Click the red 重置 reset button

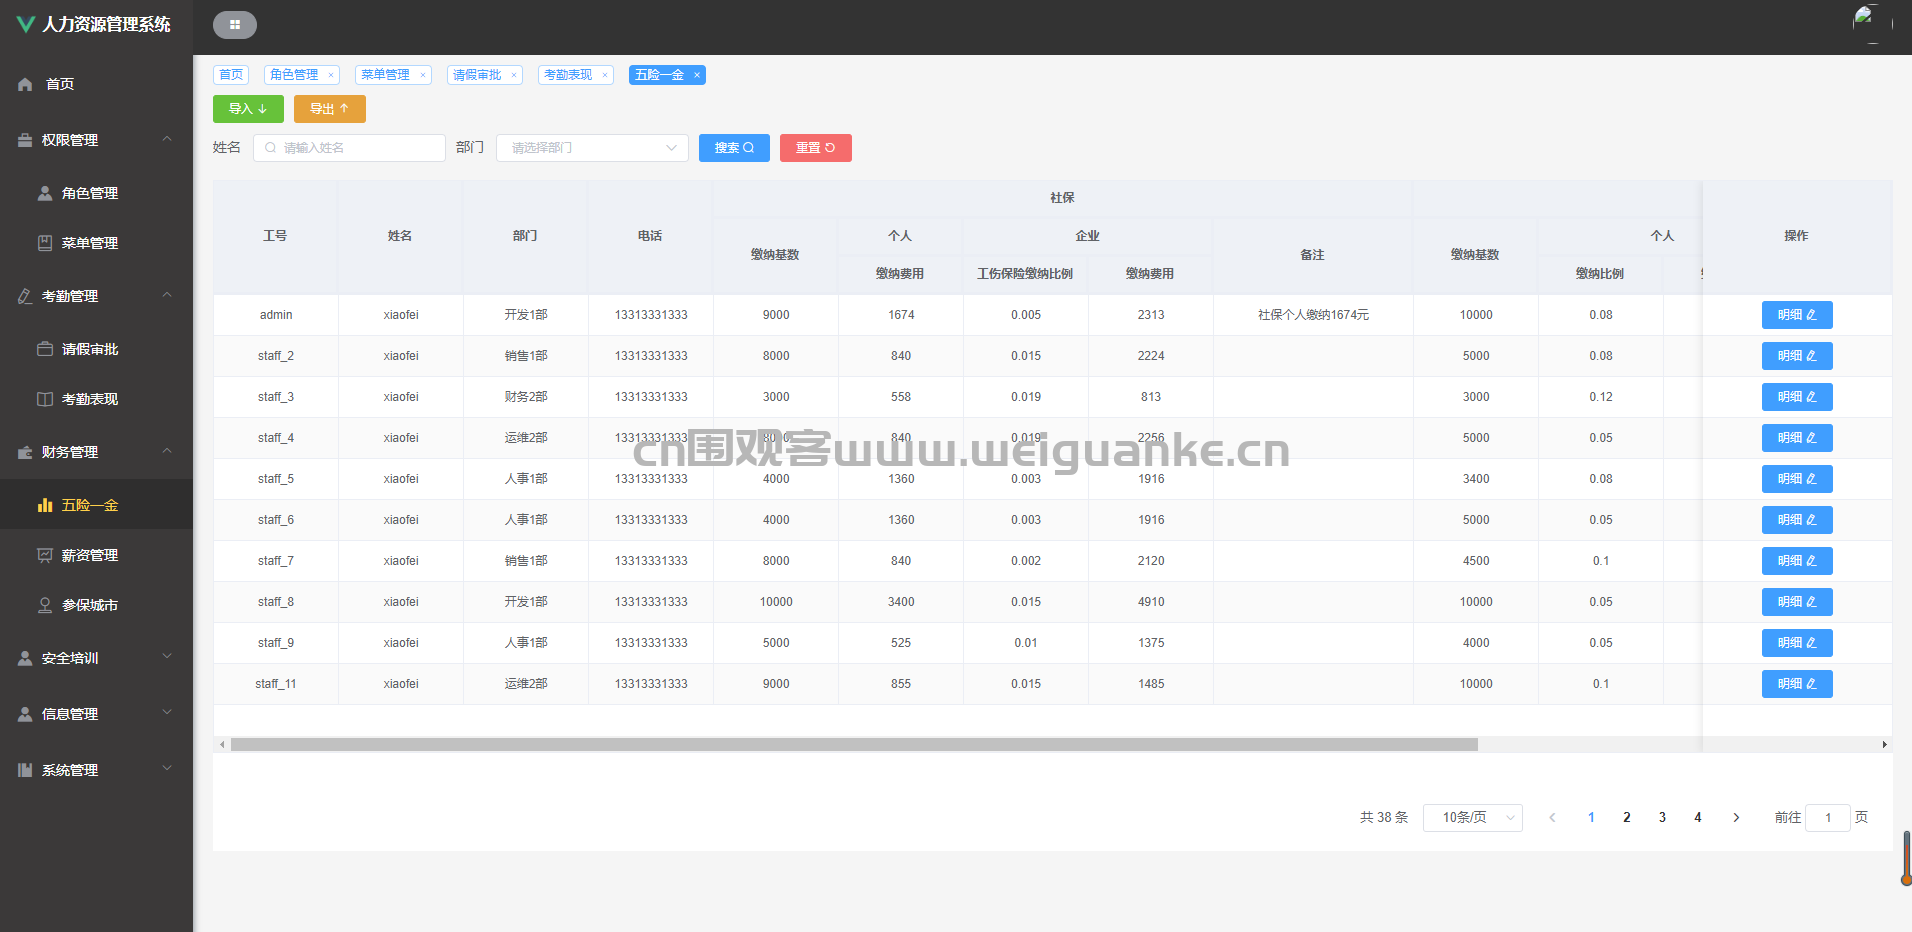(816, 148)
